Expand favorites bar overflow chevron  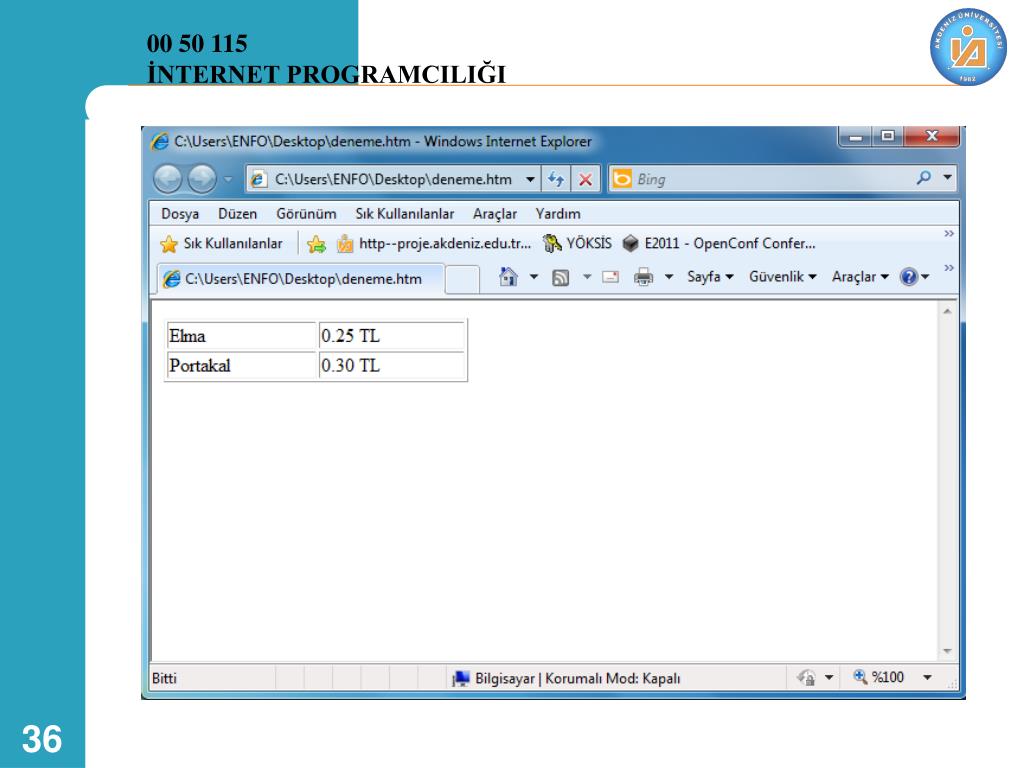tap(948, 234)
